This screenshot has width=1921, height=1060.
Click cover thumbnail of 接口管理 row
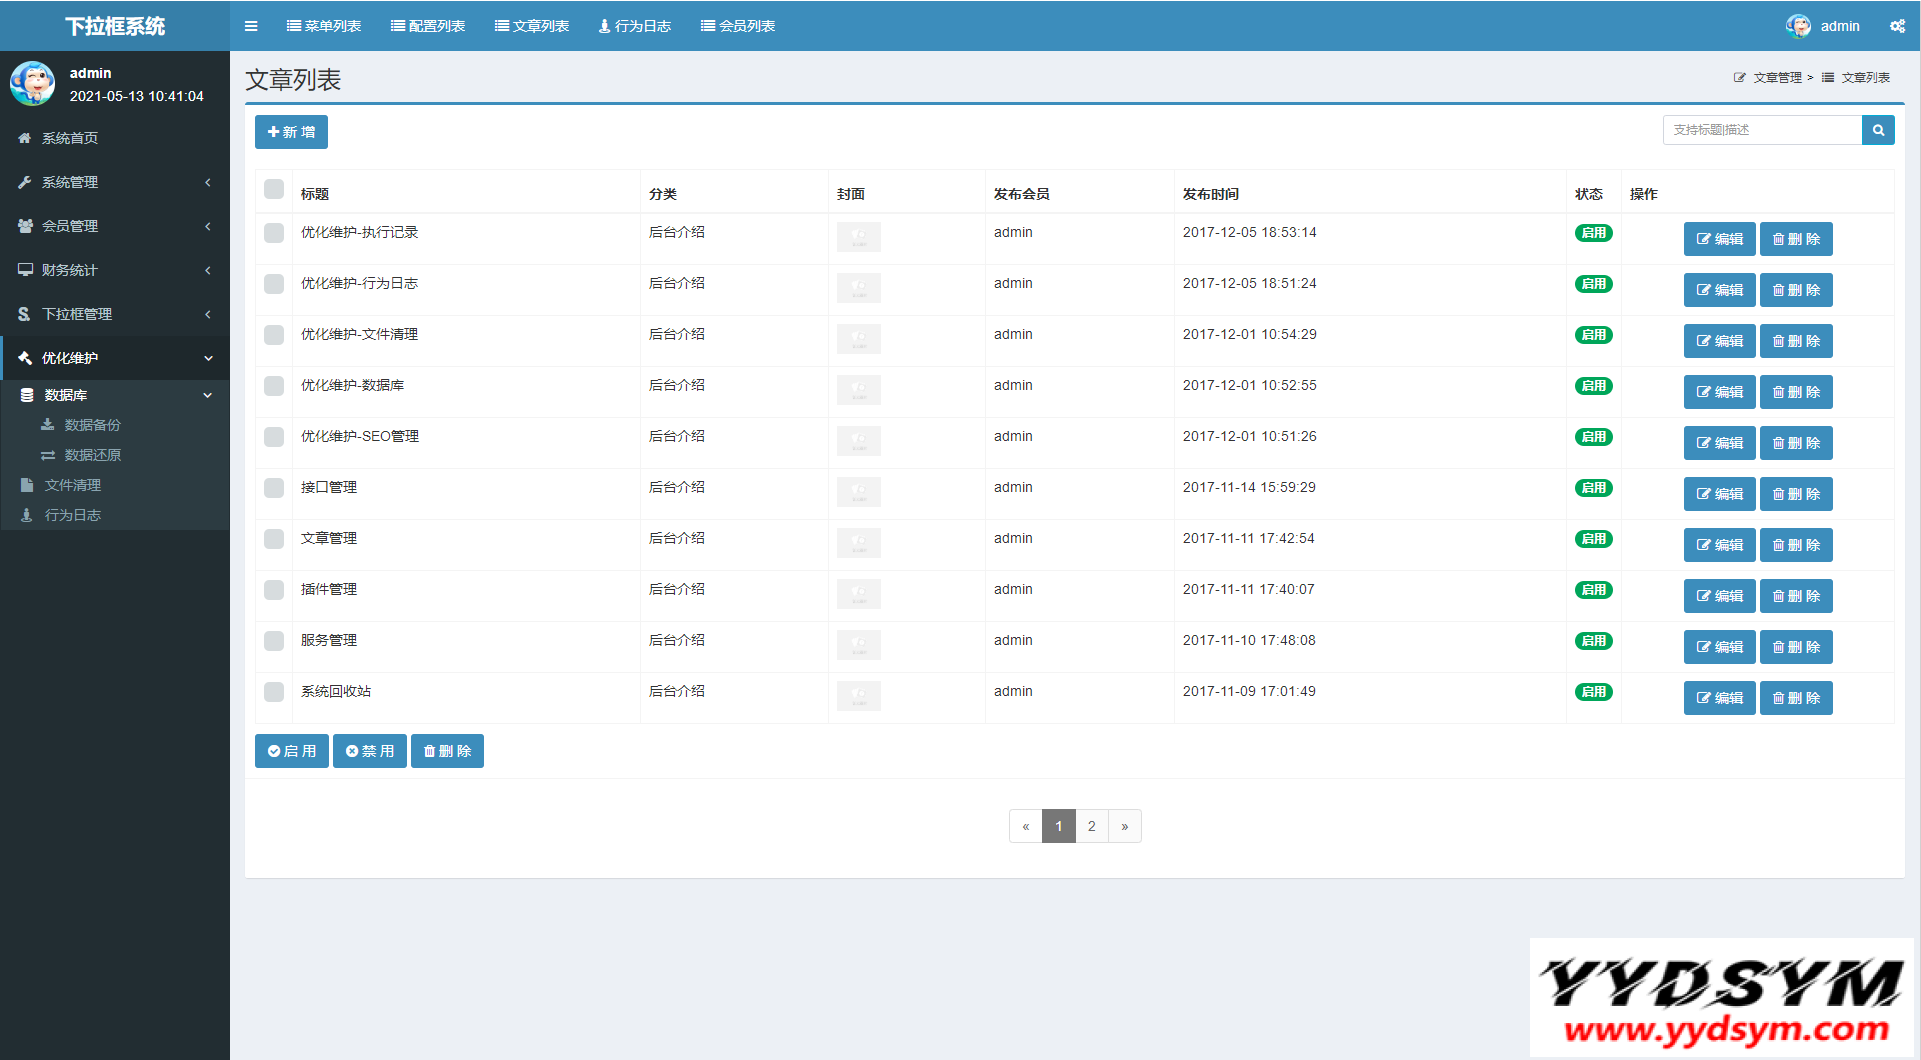pos(858,492)
